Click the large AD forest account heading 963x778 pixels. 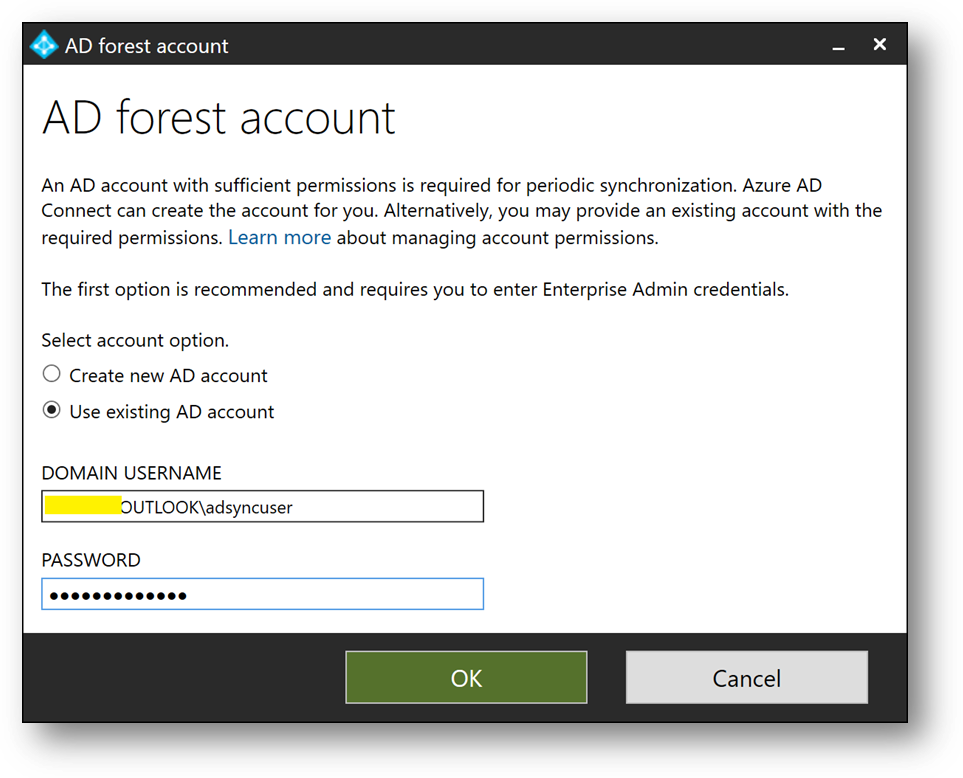coord(219,117)
